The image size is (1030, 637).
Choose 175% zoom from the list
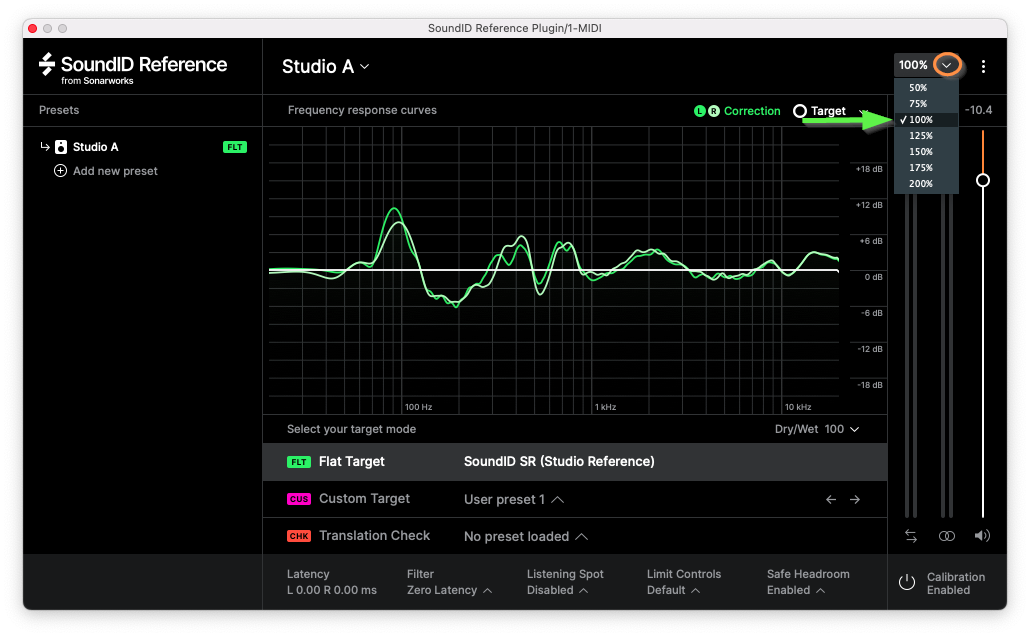tap(926, 167)
